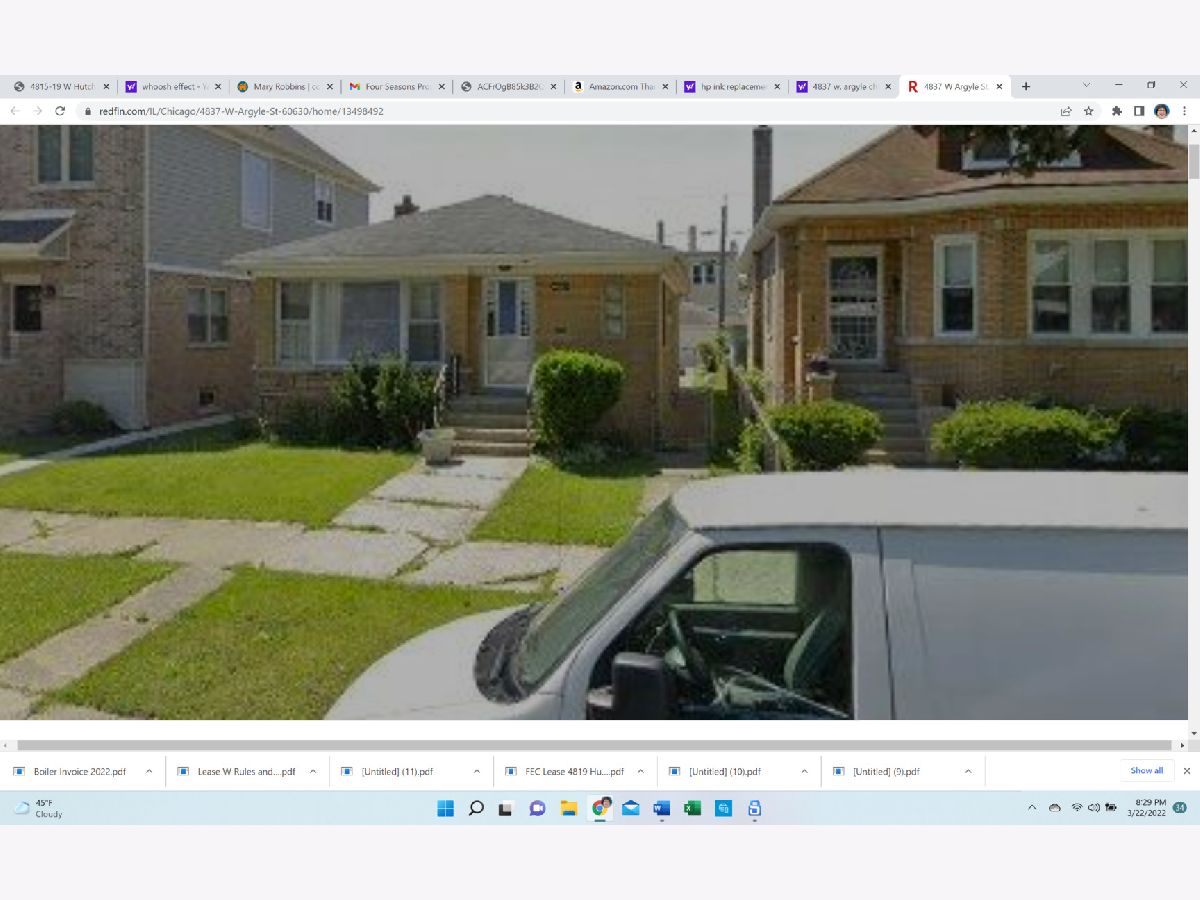Open the tab search dropdown arrow
Image resolution: width=1200 pixels, height=900 pixels.
coord(1086,86)
